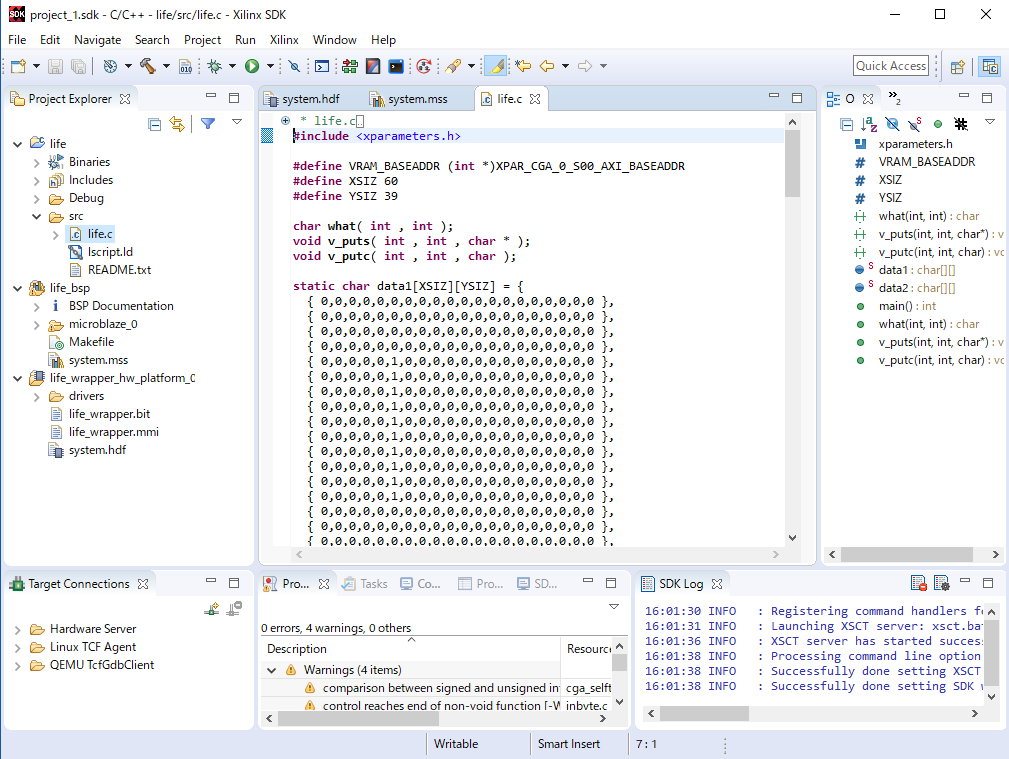Select the C/C++ perspective icon
This screenshot has width=1009, height=759.
990,66
